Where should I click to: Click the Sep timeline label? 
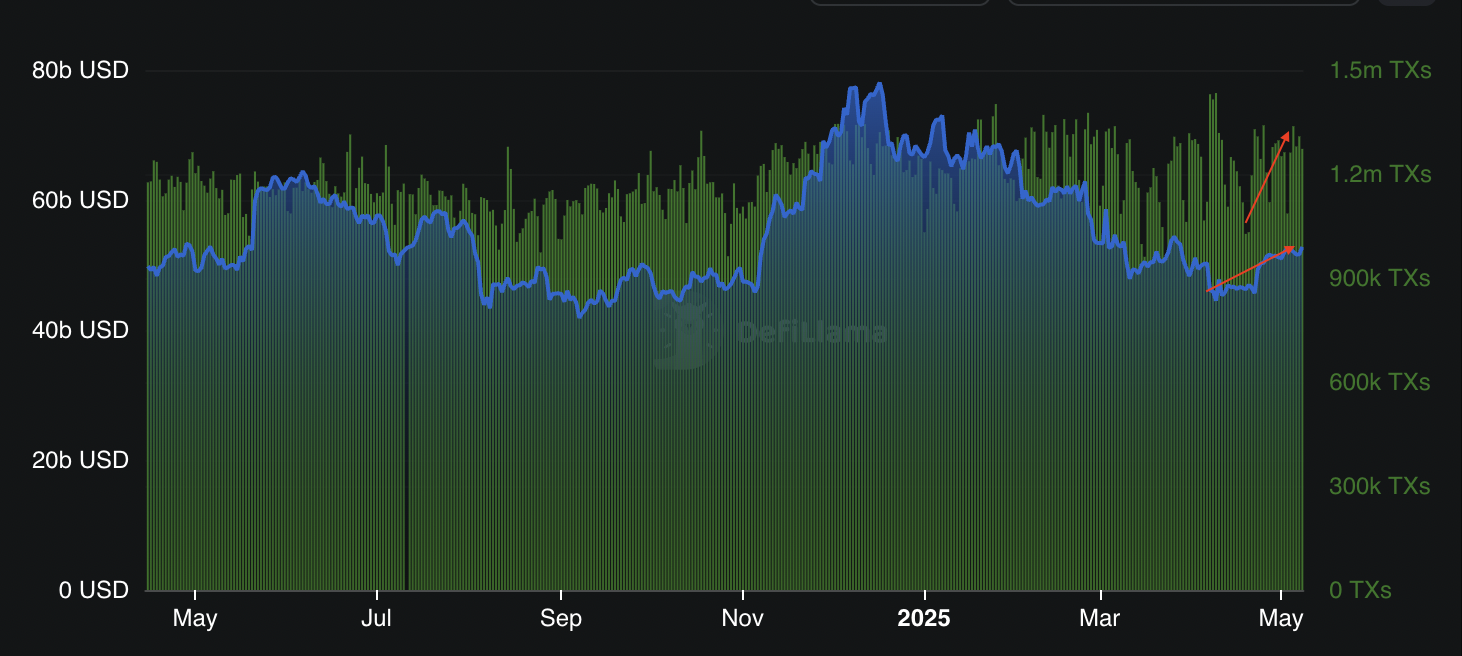click(x=561, y=619)
